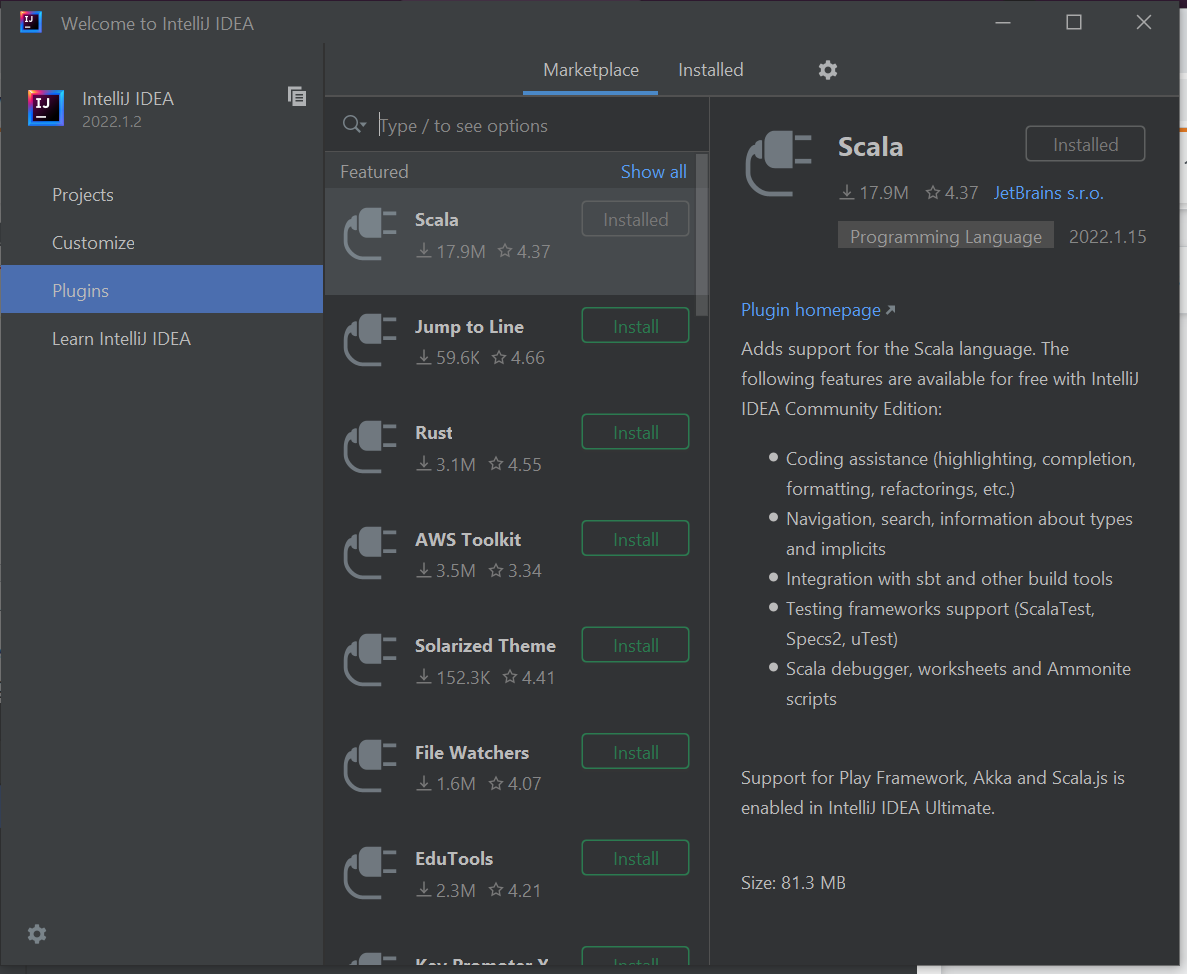The image size is (1187, 974).
Task: Click large Scala plugin icon in details pane
Action: 779,163
